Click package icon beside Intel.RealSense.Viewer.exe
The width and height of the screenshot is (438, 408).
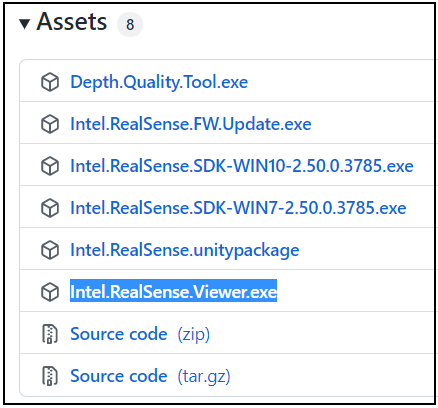(x=50, y=292)
